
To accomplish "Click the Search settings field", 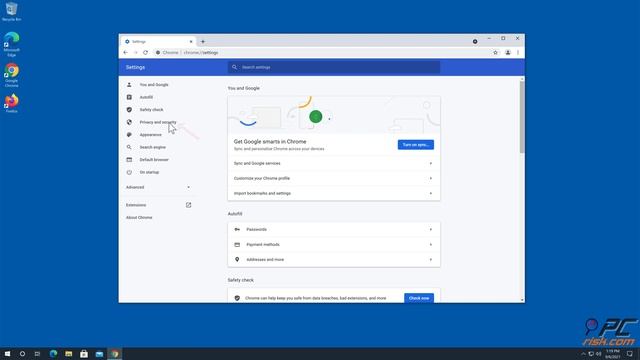I will pos(334,67).
